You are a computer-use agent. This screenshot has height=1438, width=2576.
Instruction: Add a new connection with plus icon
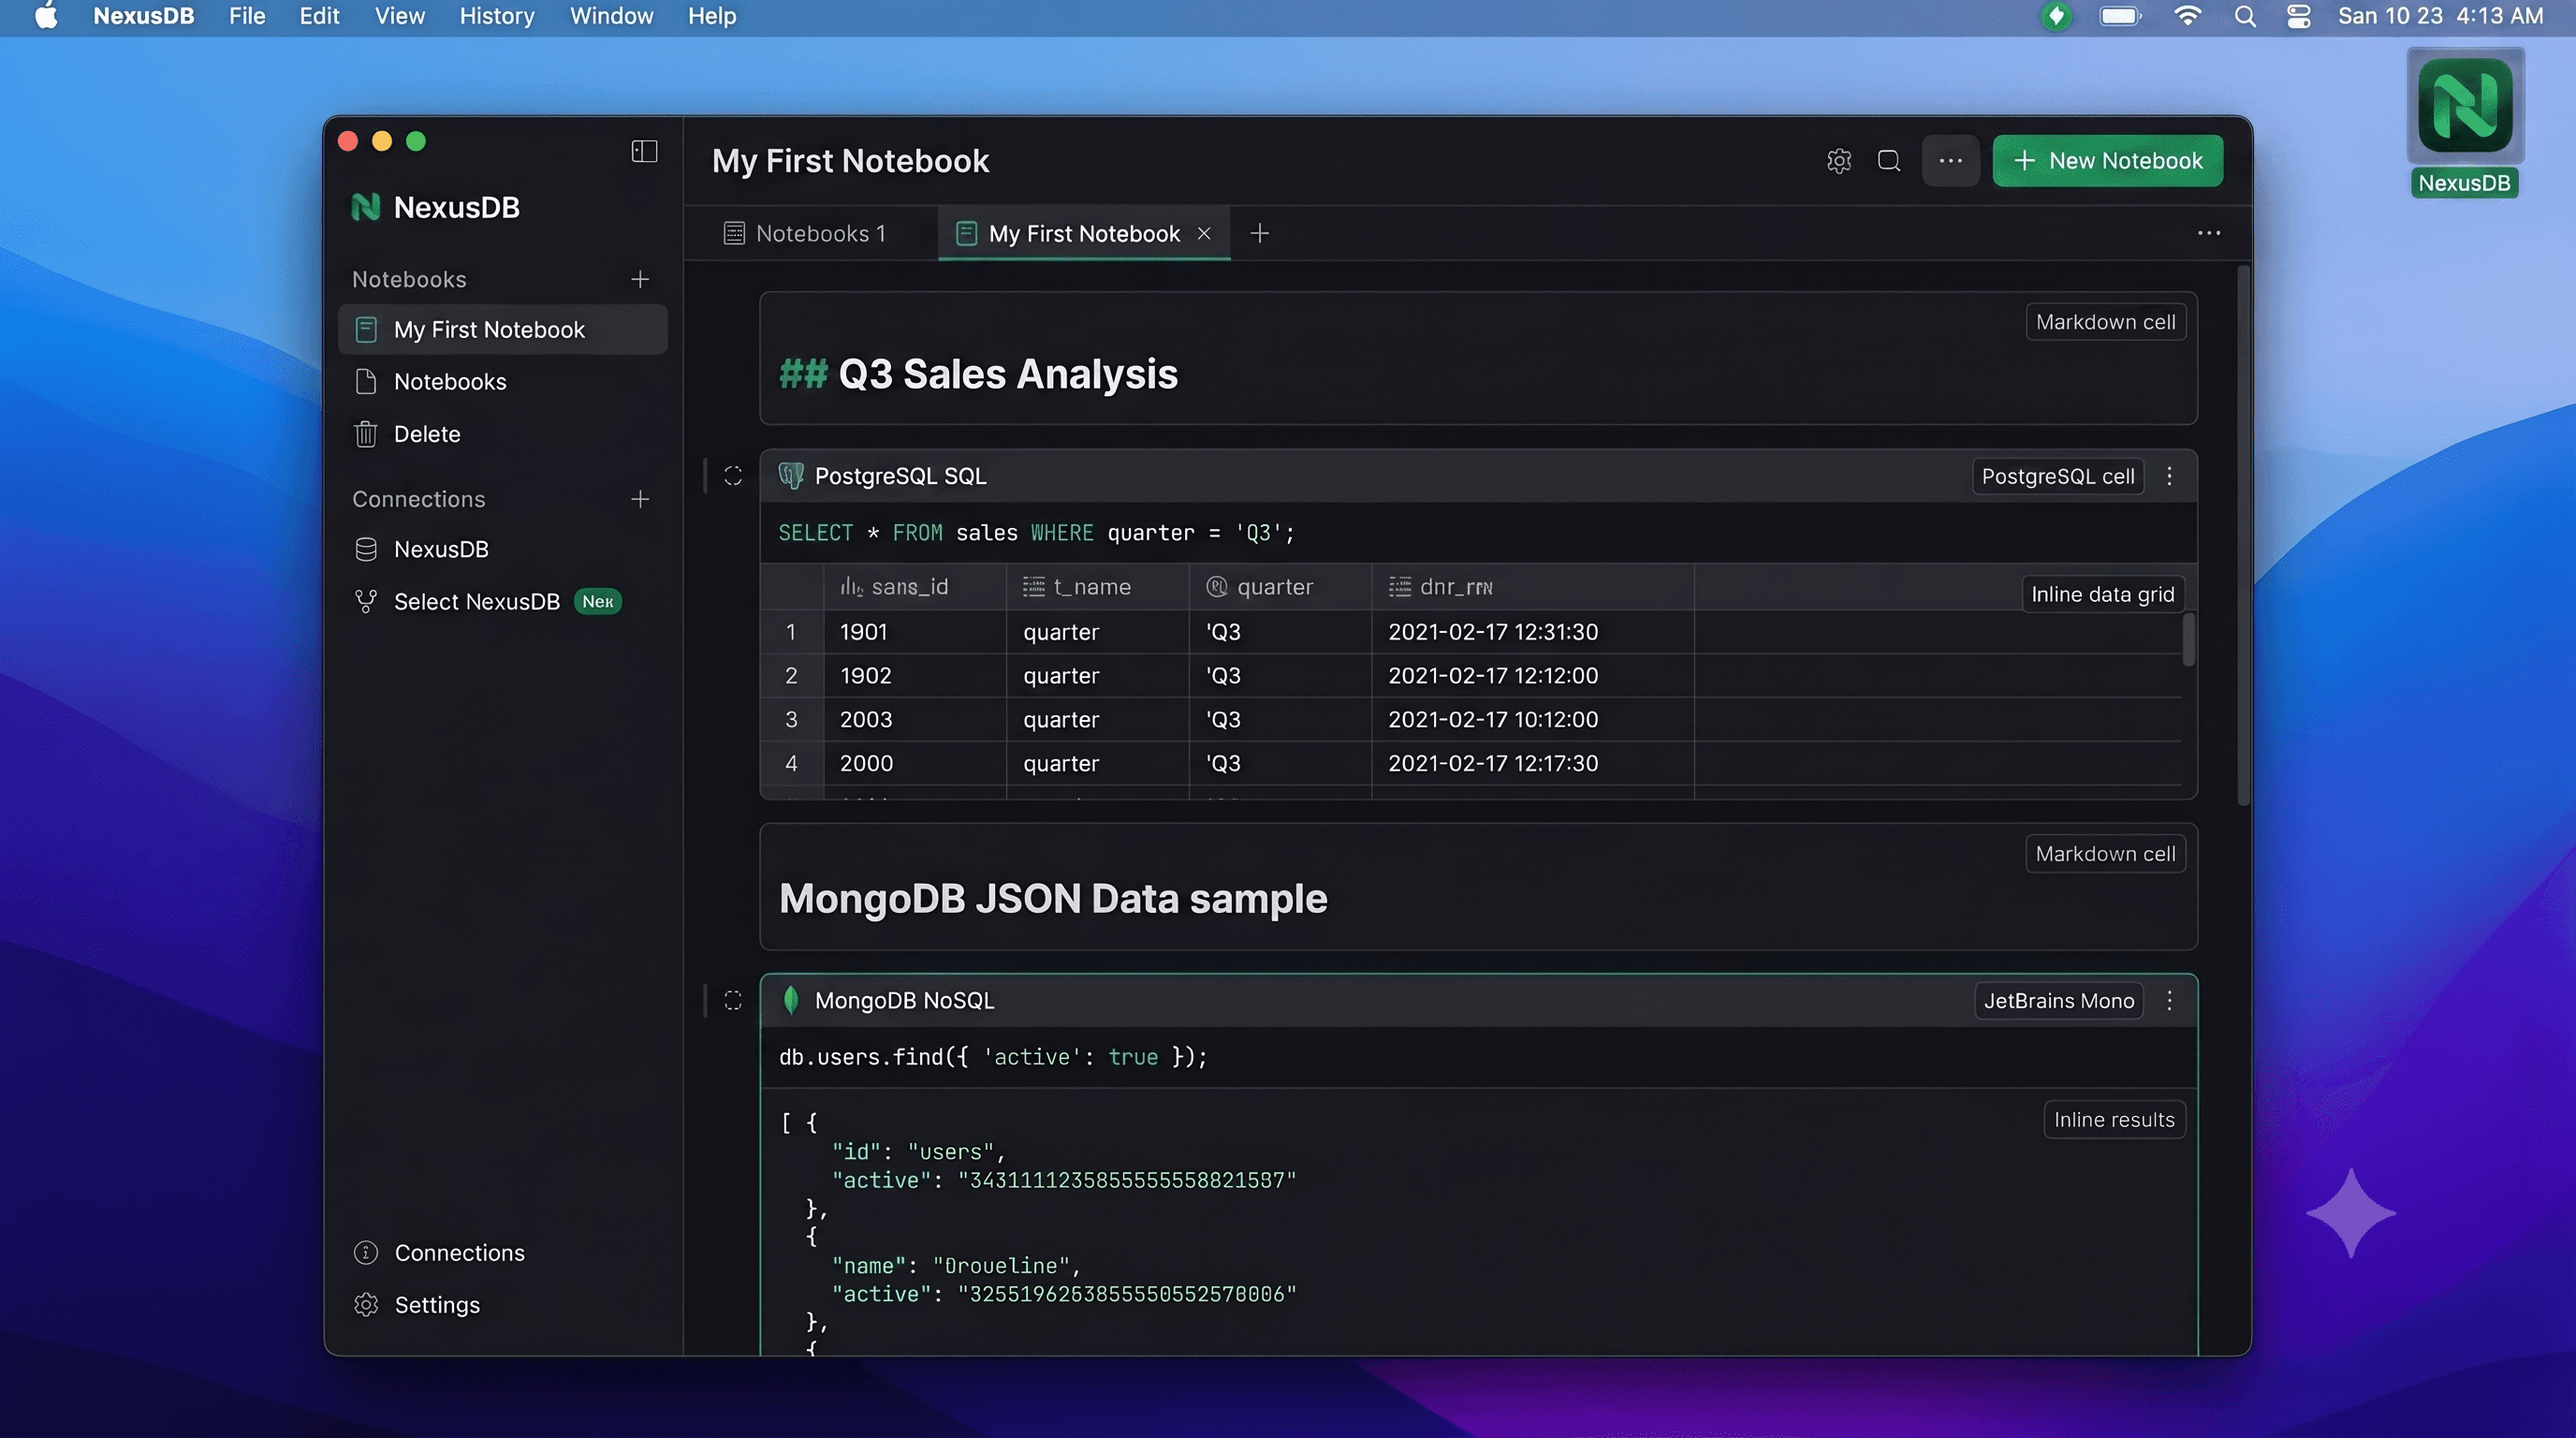(640, 499)
